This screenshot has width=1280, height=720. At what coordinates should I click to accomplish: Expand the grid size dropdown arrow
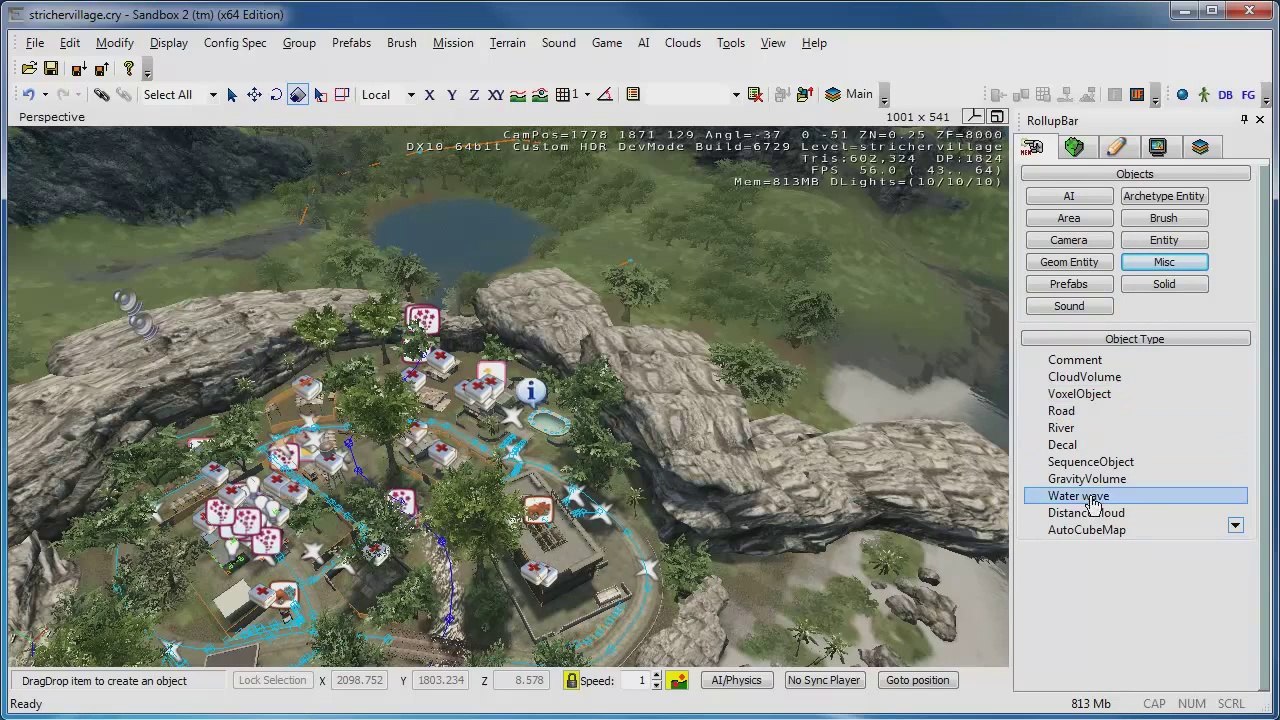[x=587, y=95]
